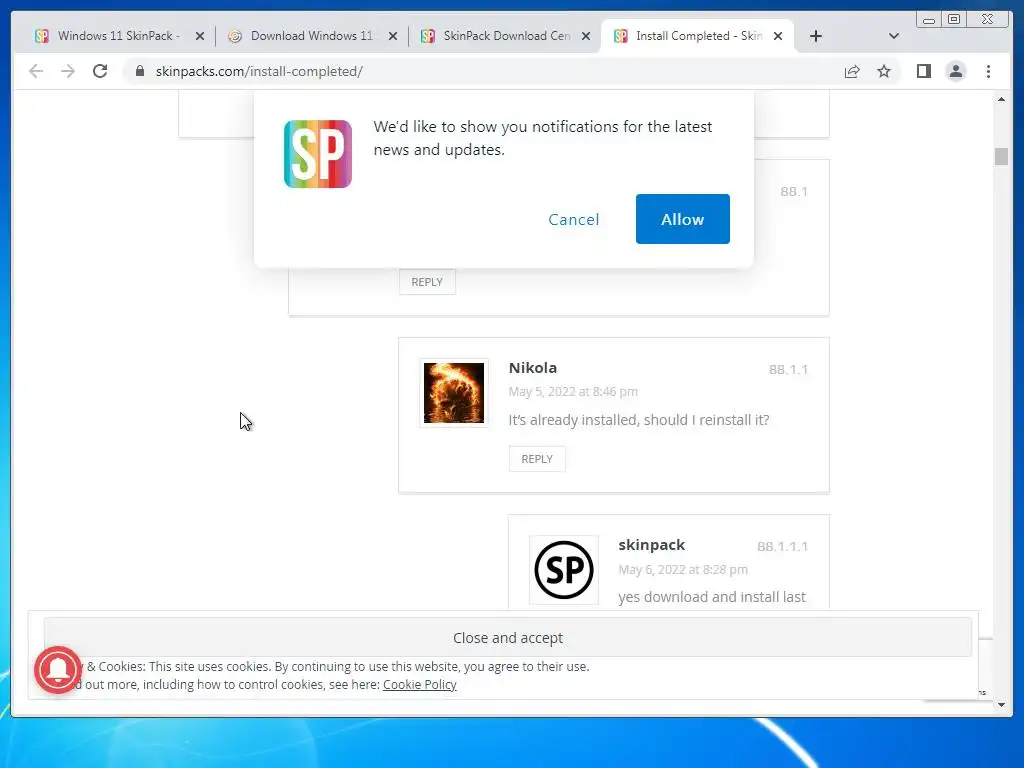Click Cancel on the notification prompt
This screenshot has width=1024, height=768.
pos(573,219)
